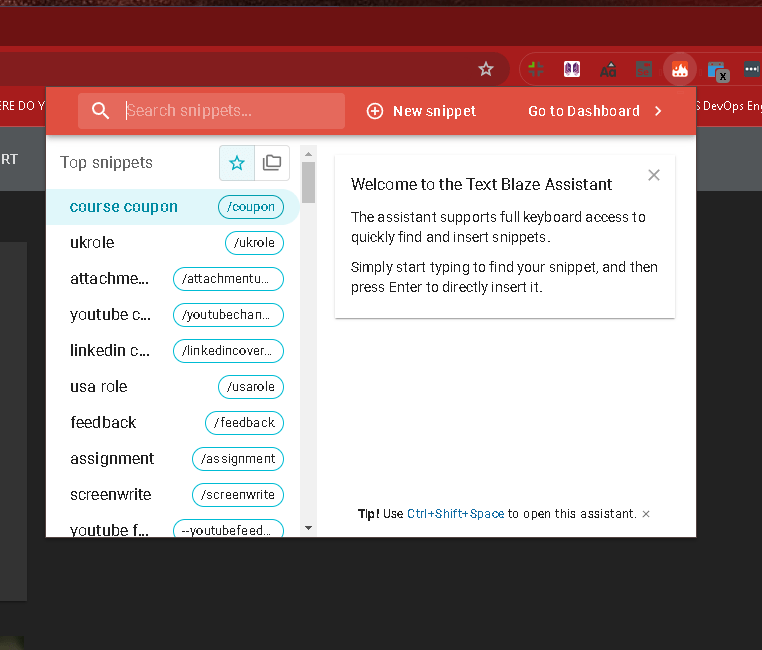The width and height of the screenshot is (762, 650).
Task: Click the Aa font extension icon
Action: click(x=608, y=69)
